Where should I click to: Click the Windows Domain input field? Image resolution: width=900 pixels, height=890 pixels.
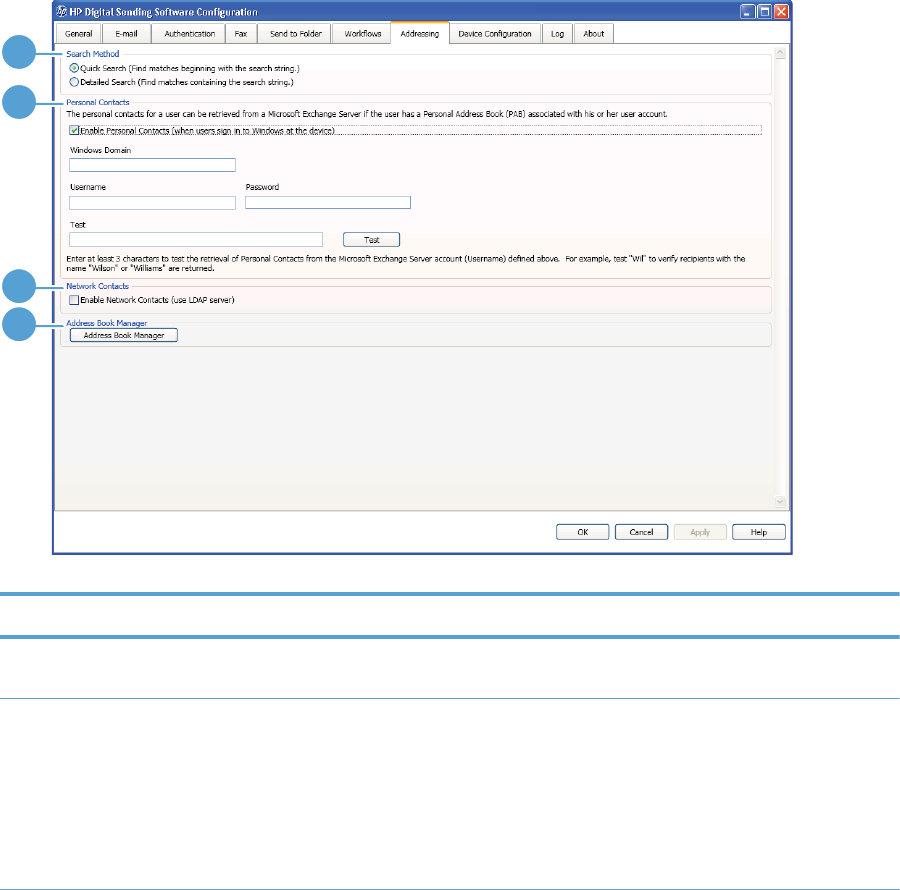[153, 165]
